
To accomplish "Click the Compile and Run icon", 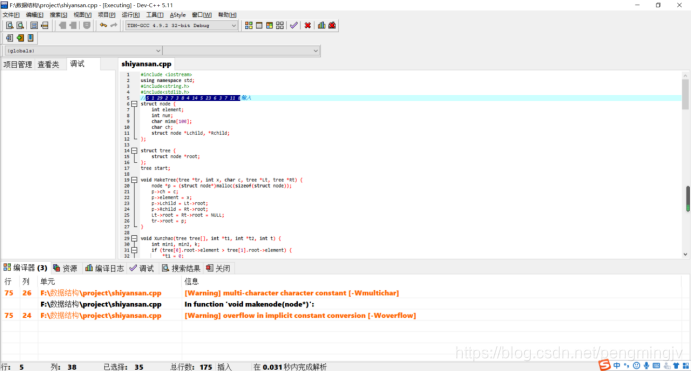I will tap(269, 26).
